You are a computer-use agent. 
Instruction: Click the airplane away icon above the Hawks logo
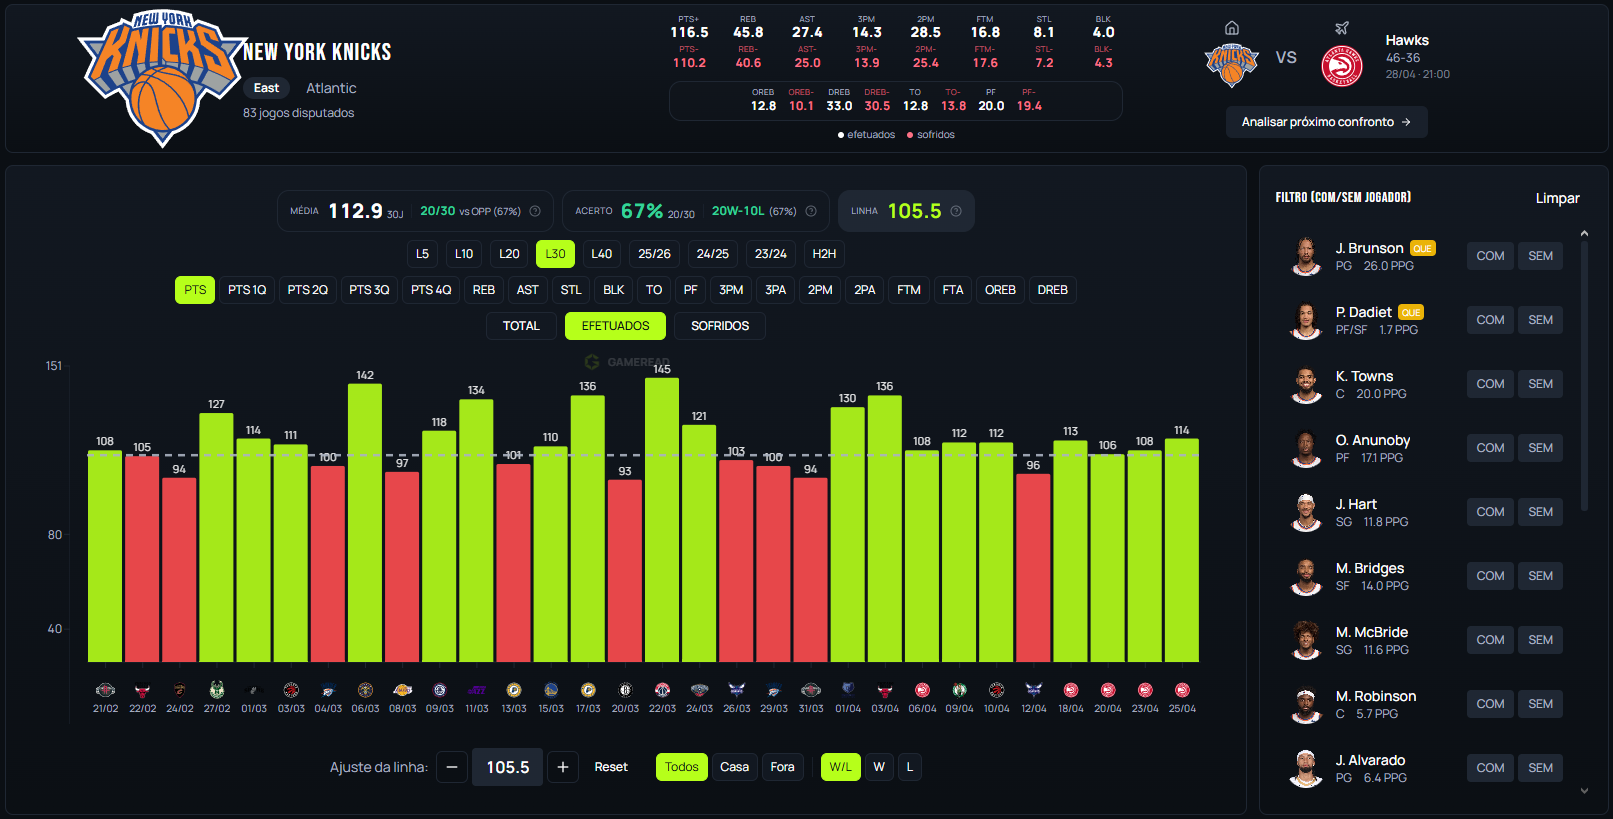[x=1342, y=28]
